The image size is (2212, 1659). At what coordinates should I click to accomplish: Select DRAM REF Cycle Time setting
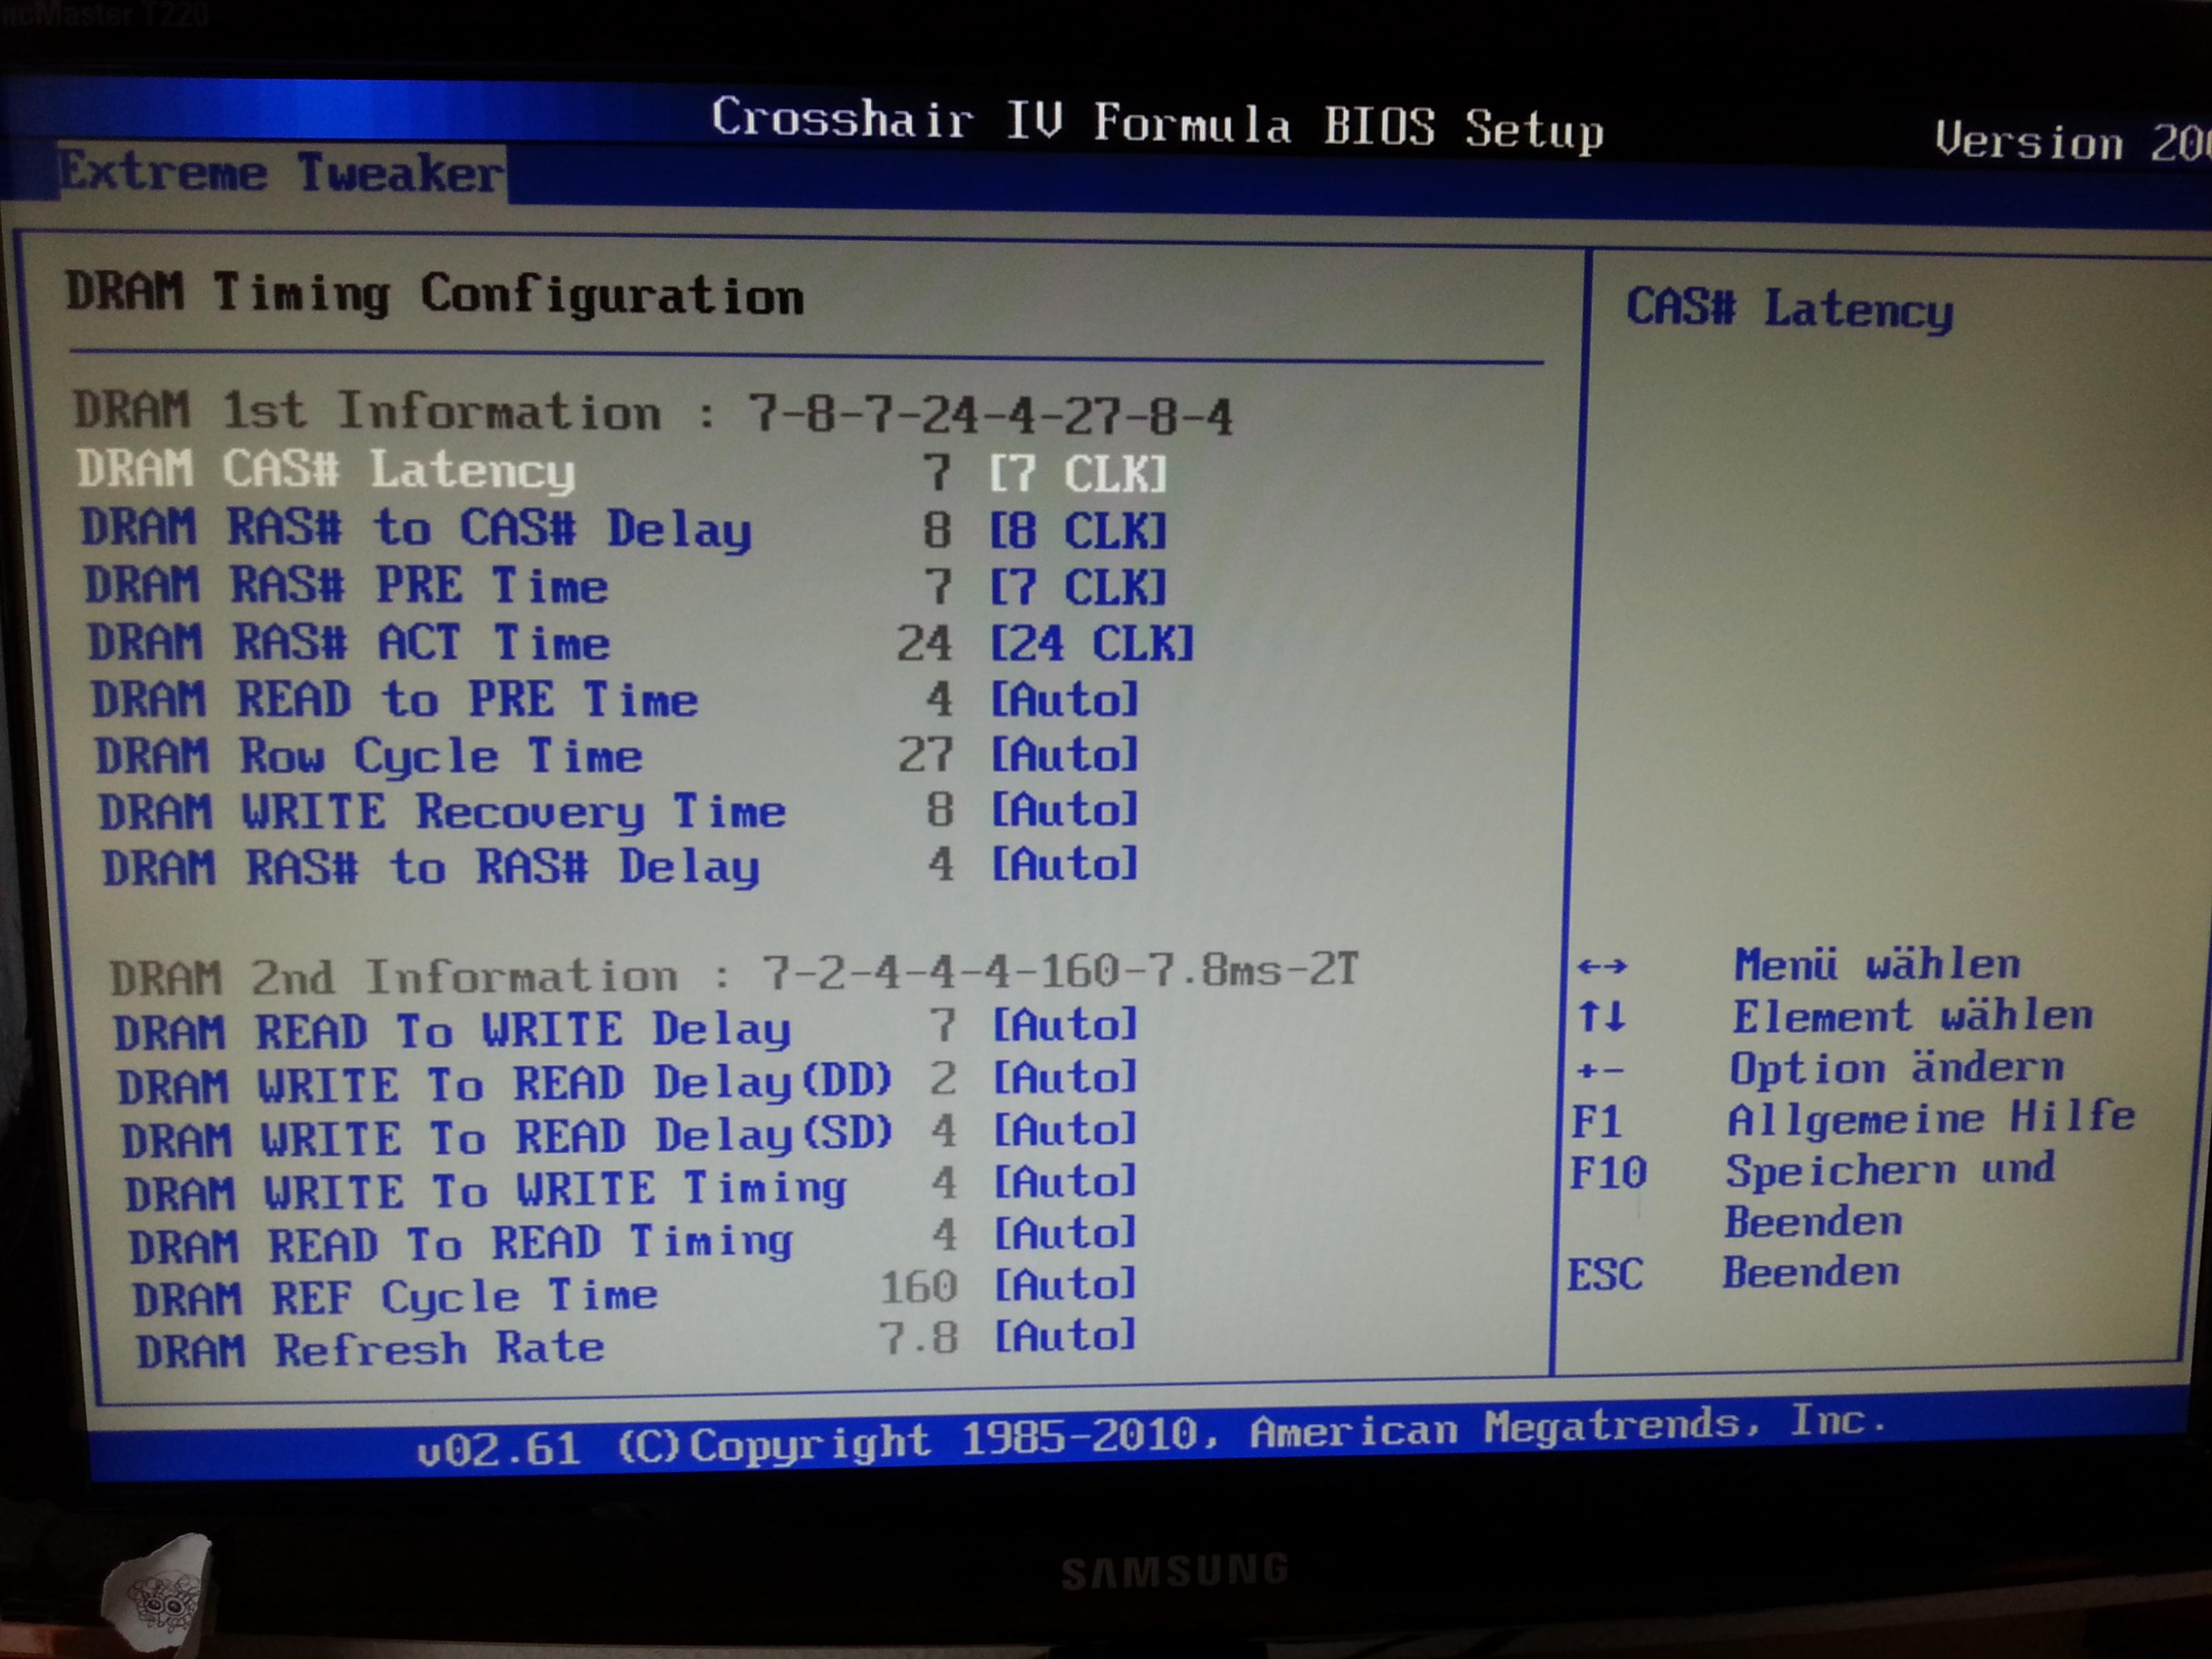[x=395, y=1297]
